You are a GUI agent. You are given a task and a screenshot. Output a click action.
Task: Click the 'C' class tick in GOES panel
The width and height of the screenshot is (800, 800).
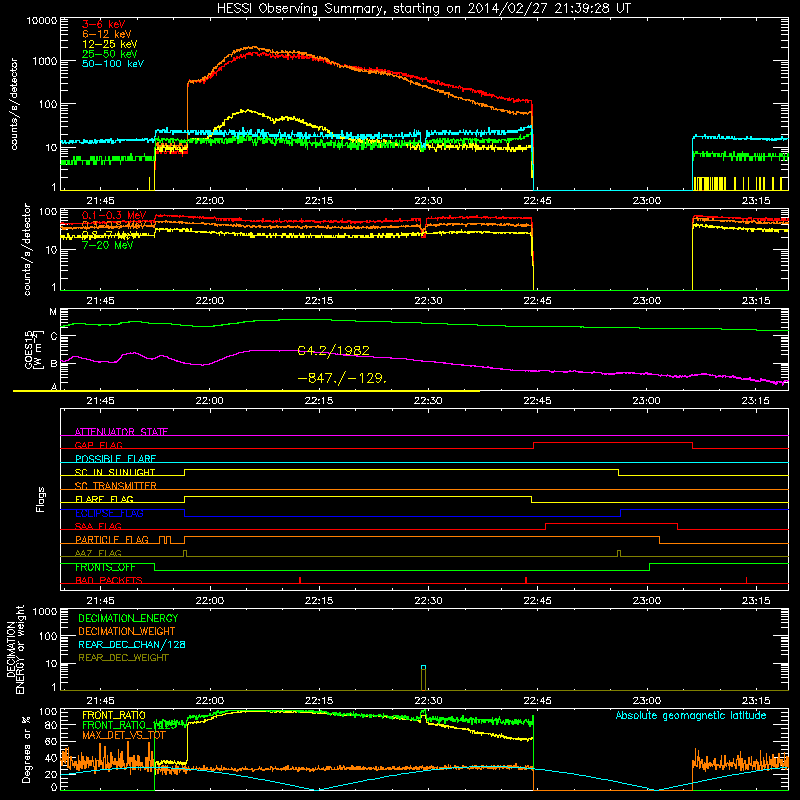pyautogui.click(x=54, y=337)
